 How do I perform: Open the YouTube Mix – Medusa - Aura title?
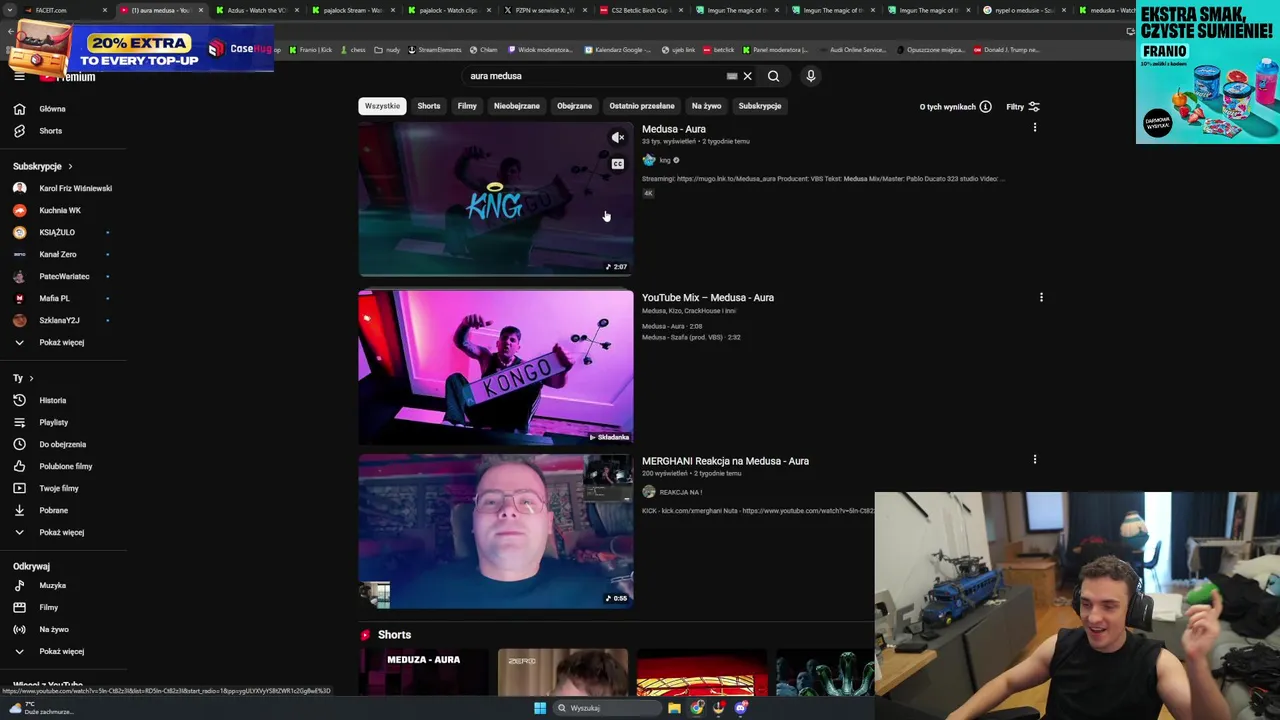point(708,297)
